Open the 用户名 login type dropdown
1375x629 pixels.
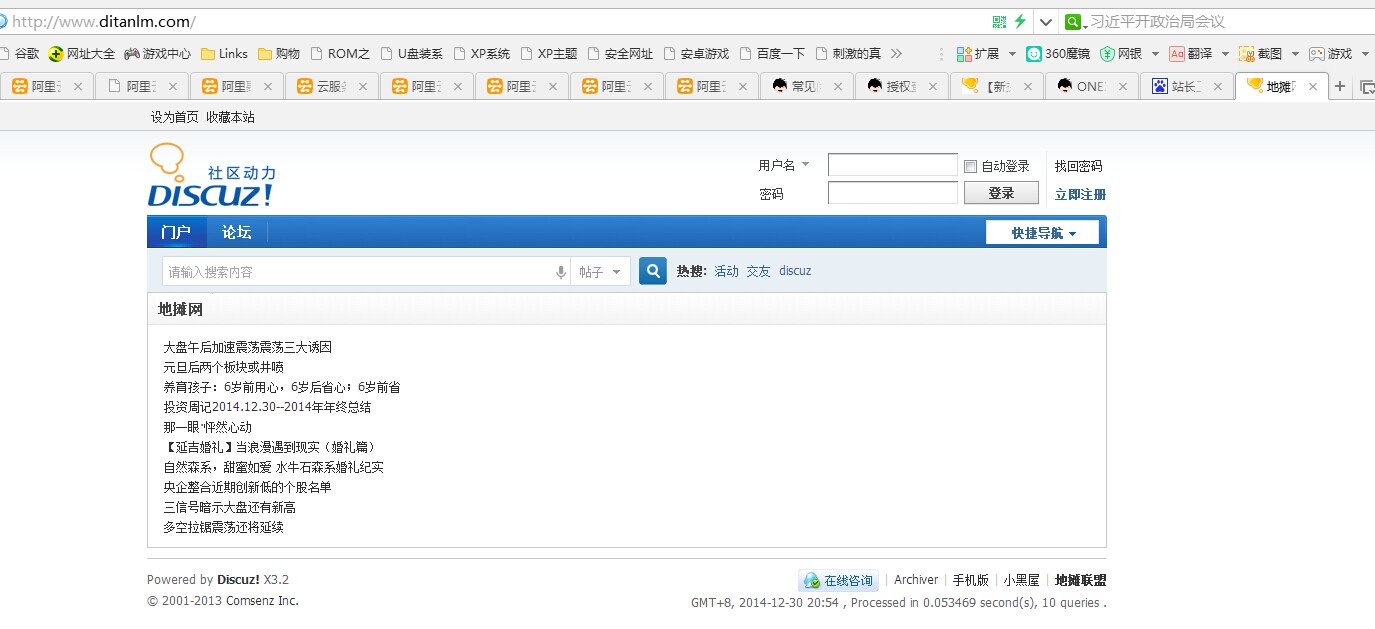[x=784, y=165]
